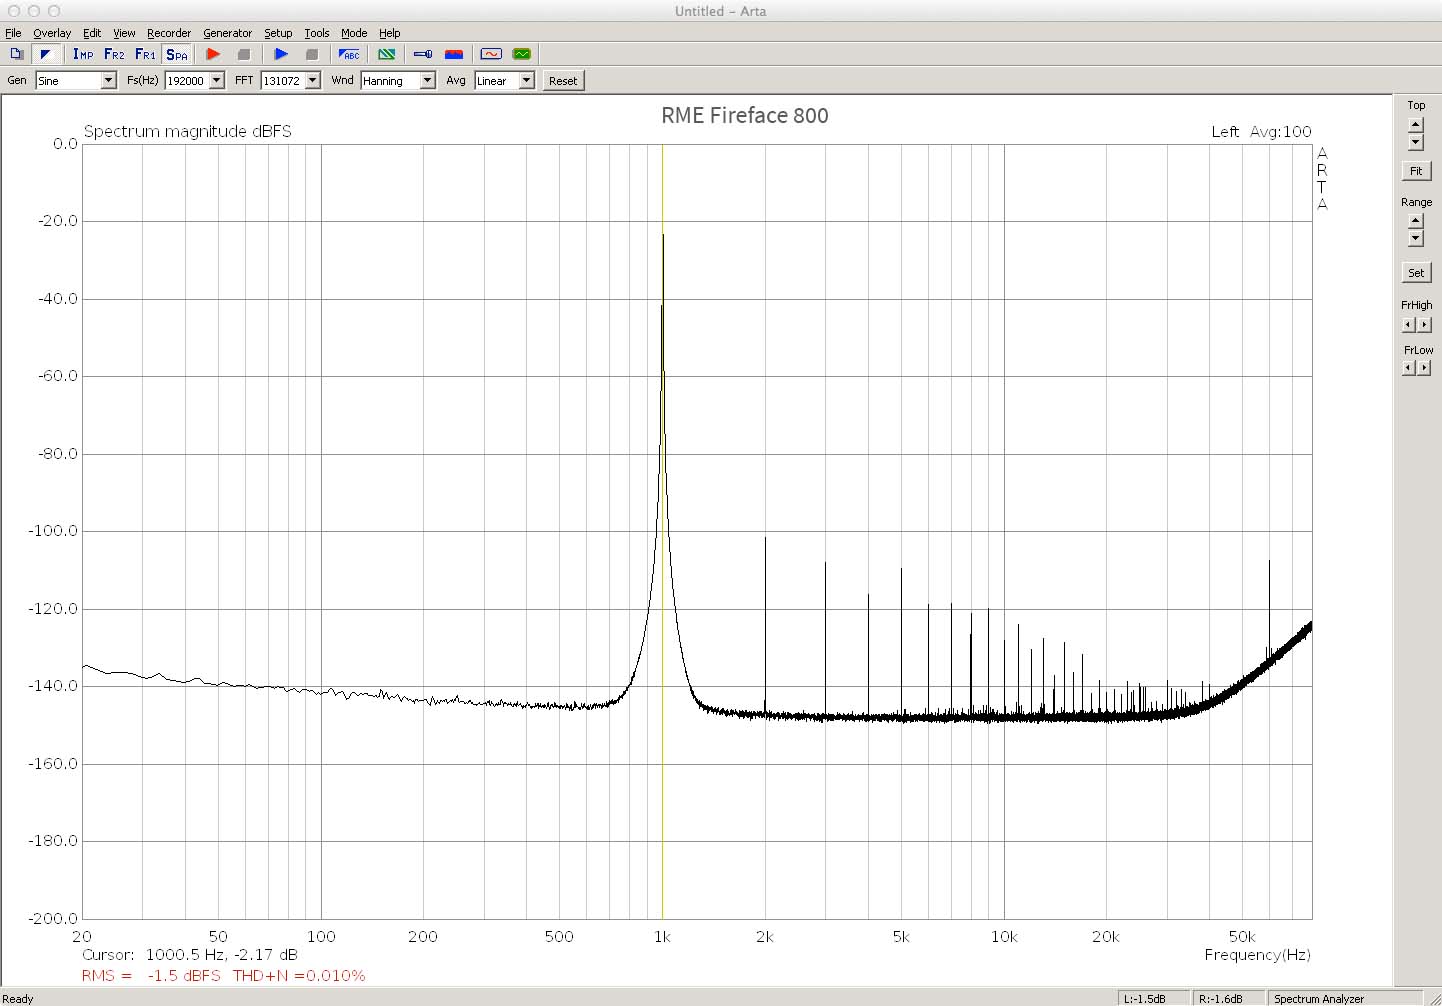Click the blue and red spectrum icon

click(454, 54)
